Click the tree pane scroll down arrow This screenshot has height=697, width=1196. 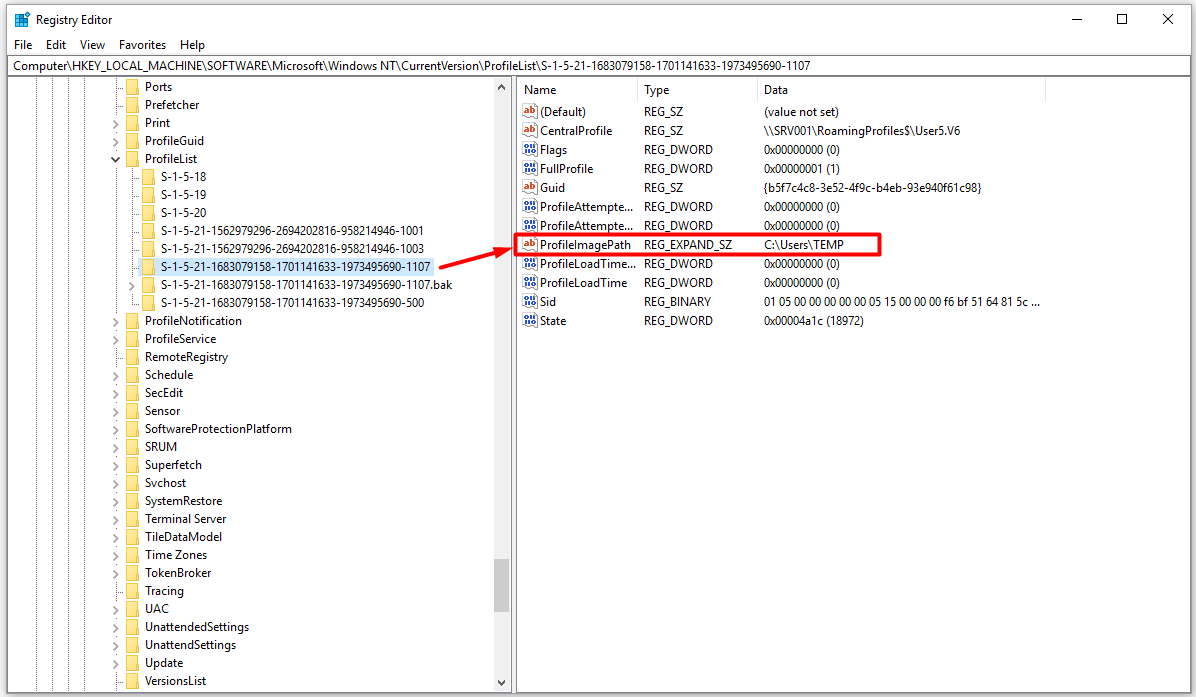[x=501, y=683]
